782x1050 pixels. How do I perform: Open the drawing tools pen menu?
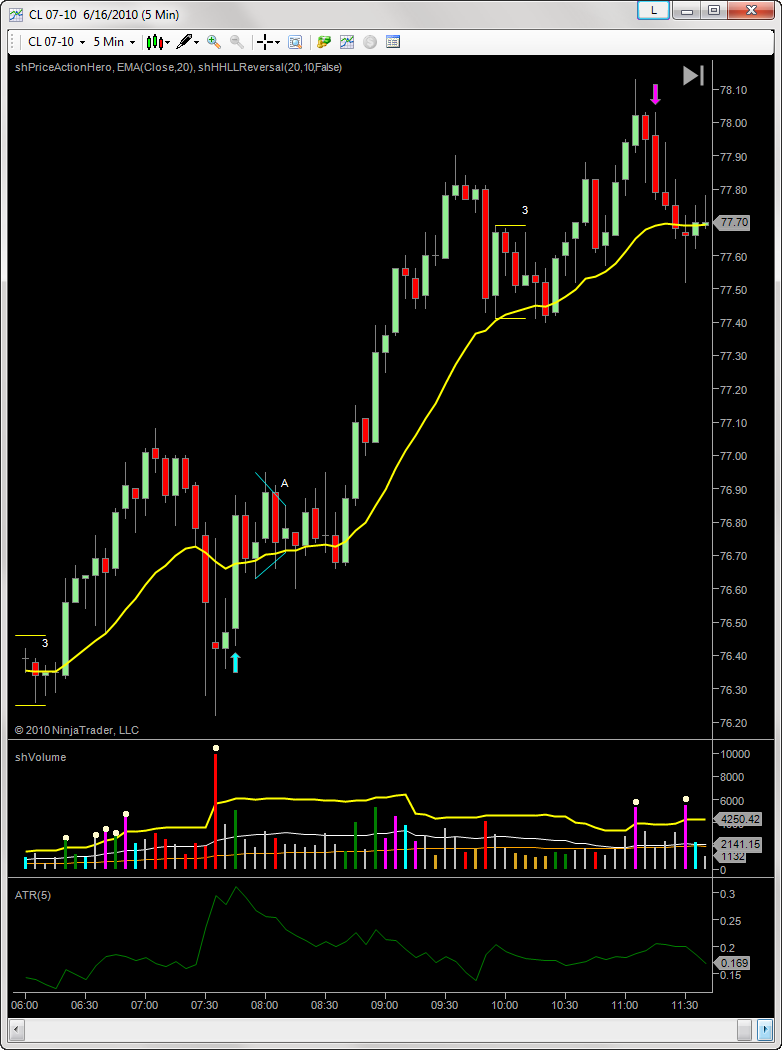[187, 42]
